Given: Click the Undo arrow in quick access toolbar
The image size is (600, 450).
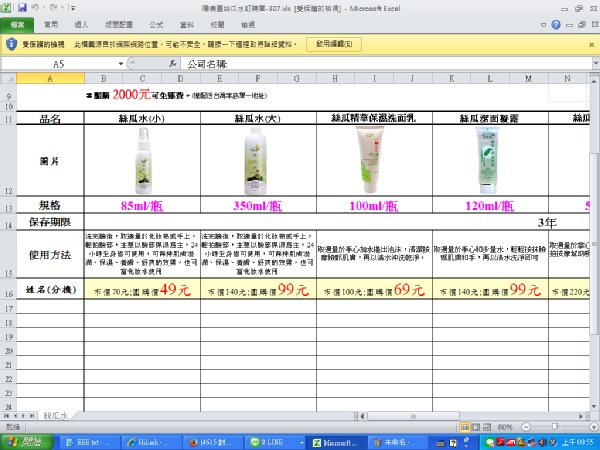Looking at the screenshot, I should [x=35, y=6].
